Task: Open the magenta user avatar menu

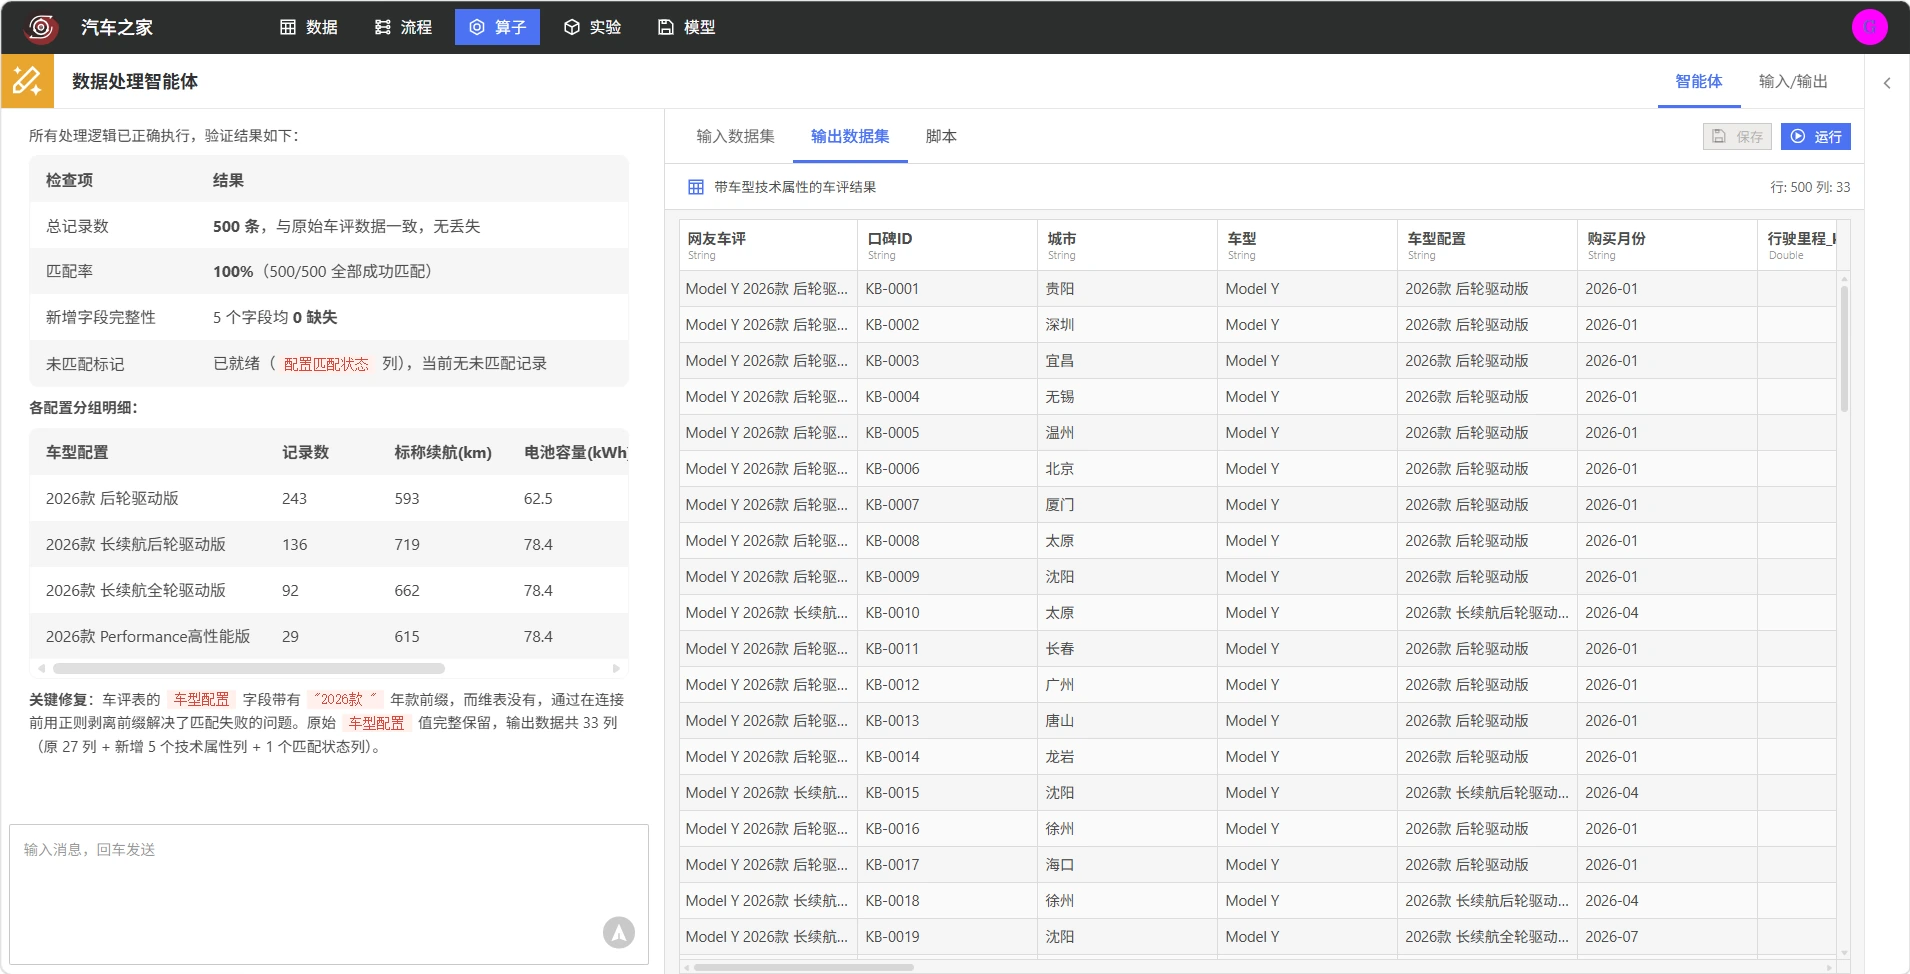Action: point(1869,27)
